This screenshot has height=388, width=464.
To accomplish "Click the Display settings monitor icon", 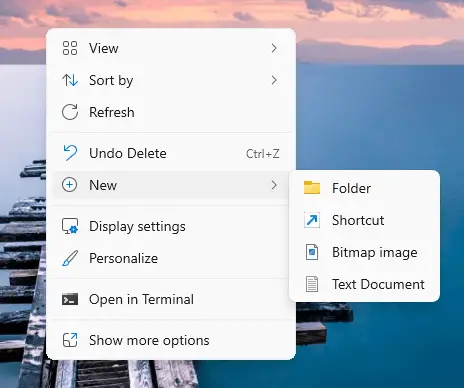I will [x=70, y=226].
